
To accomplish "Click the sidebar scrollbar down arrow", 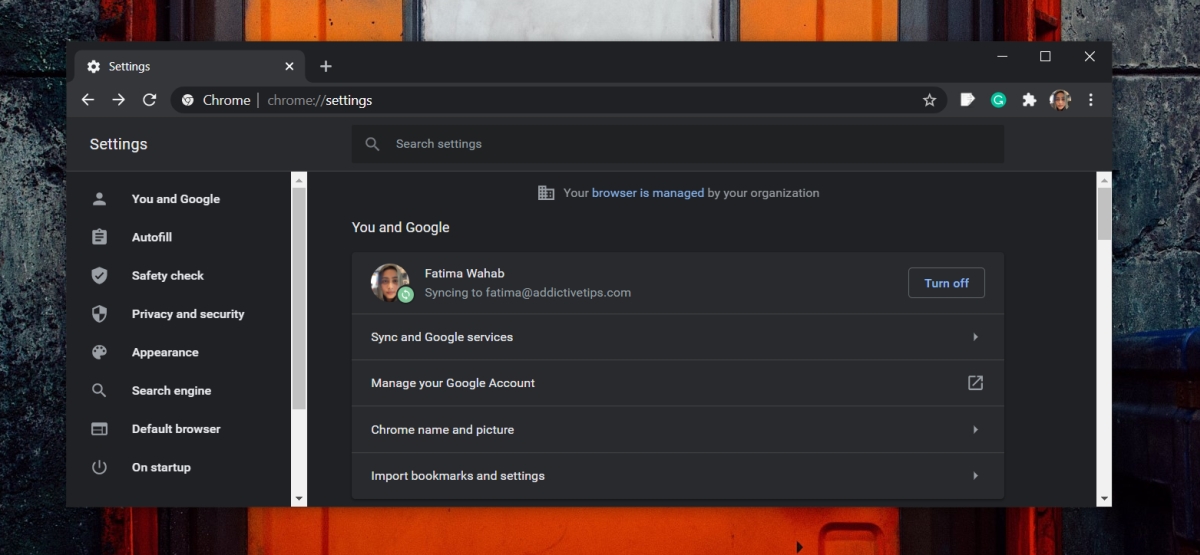I will click(299, 498).
